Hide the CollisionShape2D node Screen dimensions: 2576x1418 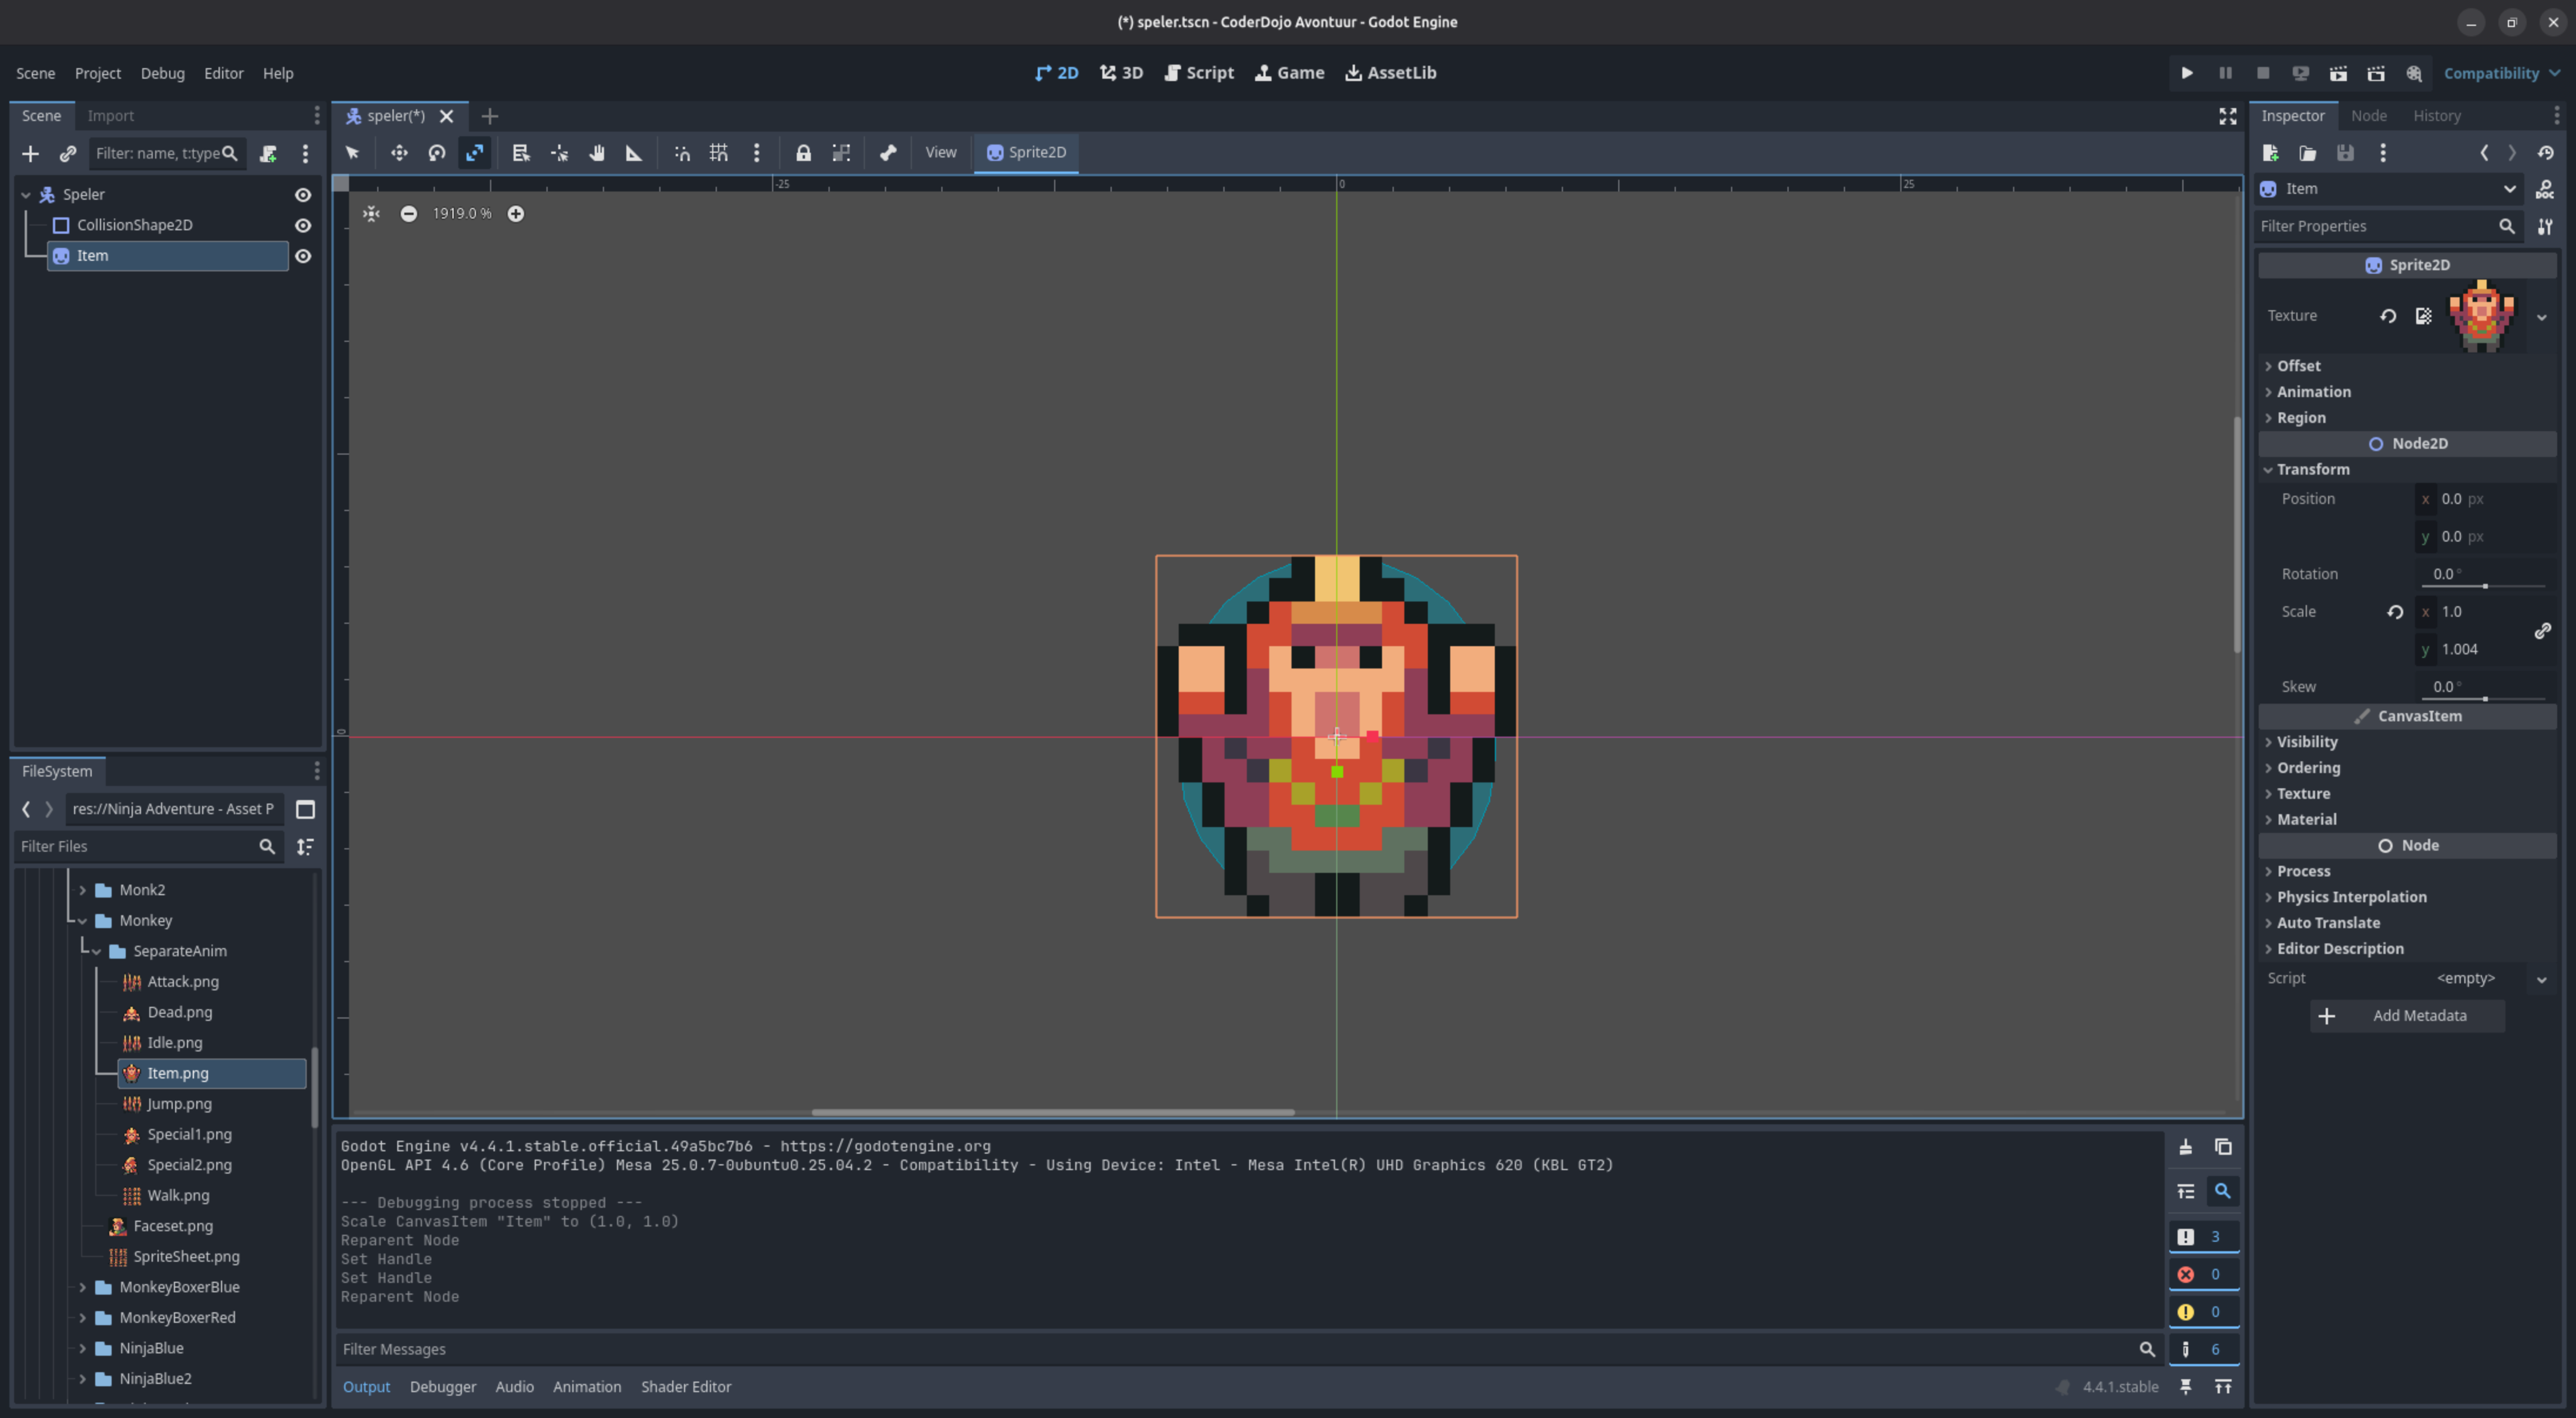pyautogui.click(x=303, y=225)
